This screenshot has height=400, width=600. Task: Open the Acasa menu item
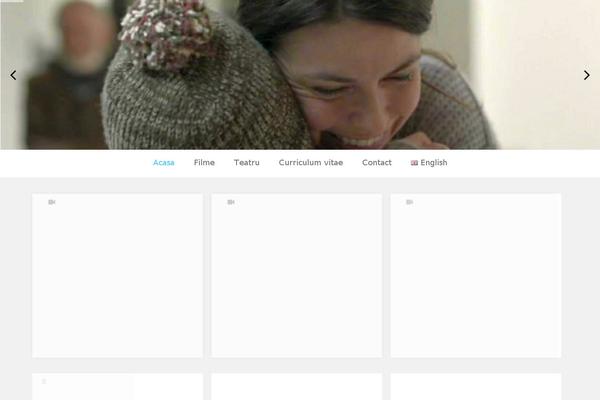pyautogui.click(x=163, y=163)
